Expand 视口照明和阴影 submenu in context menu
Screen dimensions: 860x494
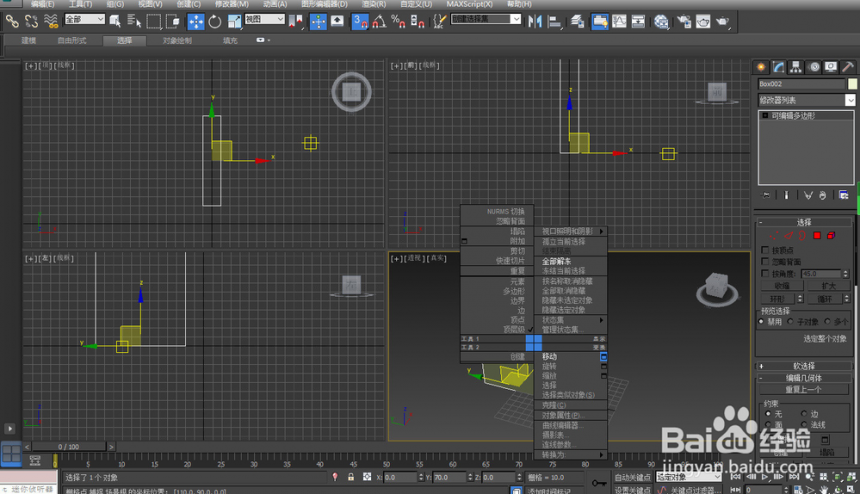tap(571, 231)
